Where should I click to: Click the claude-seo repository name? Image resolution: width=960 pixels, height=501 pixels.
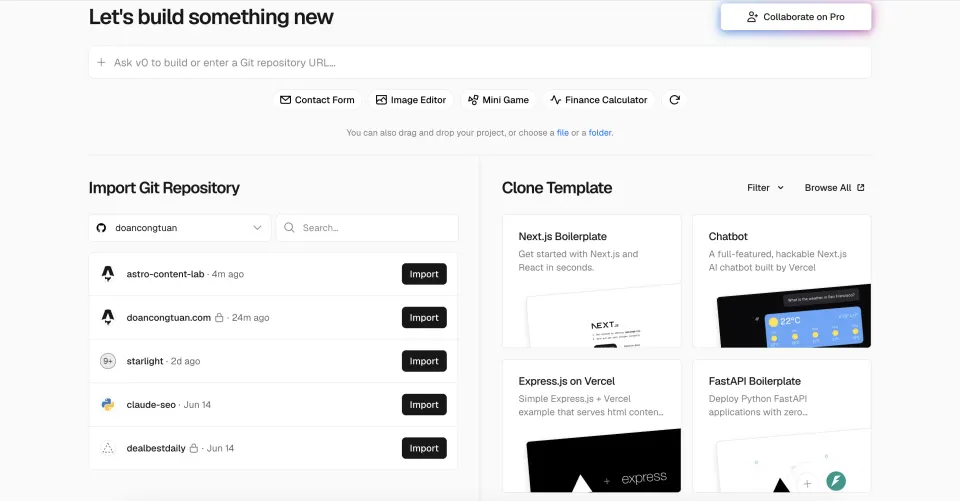151,404
